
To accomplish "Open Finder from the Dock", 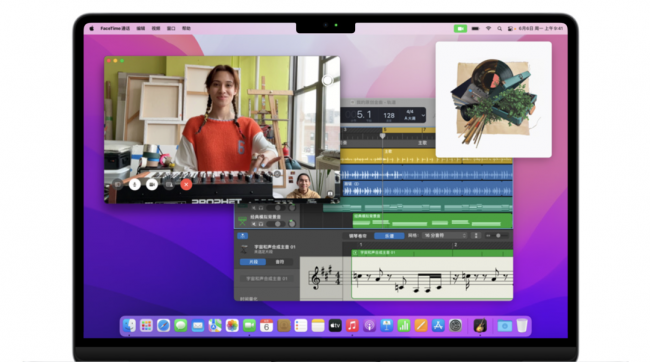I will click(129, 326).
